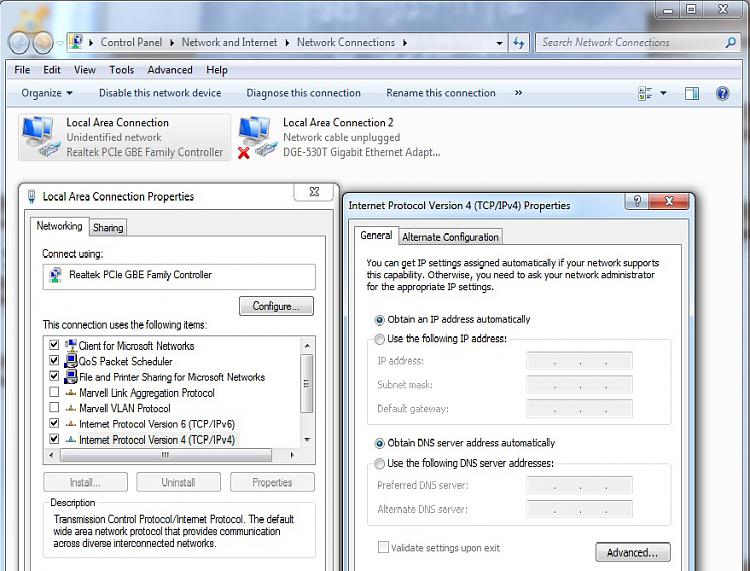Check Marvell Link Aggregation Protocol
750x571 pixels.
point(54,392)
